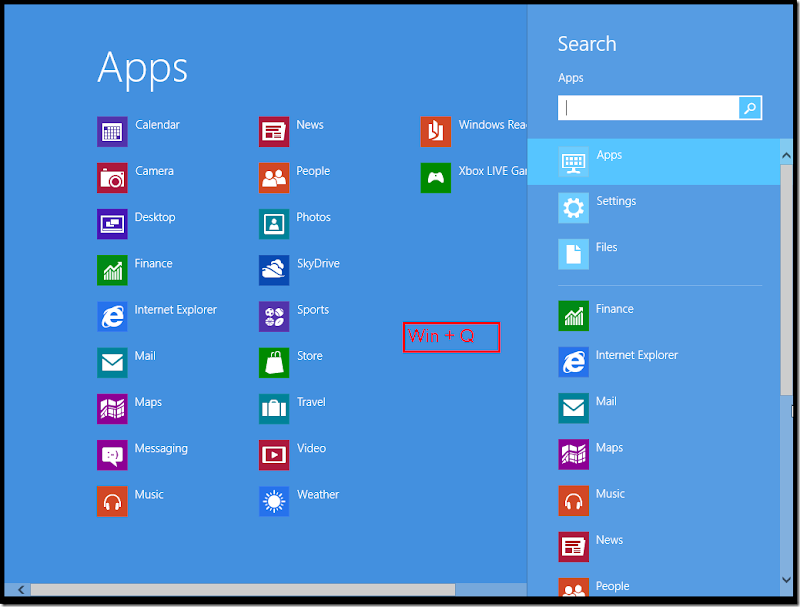Open Finance icon in the Apps list
800x607 pixels.
[x=112, y=270]
